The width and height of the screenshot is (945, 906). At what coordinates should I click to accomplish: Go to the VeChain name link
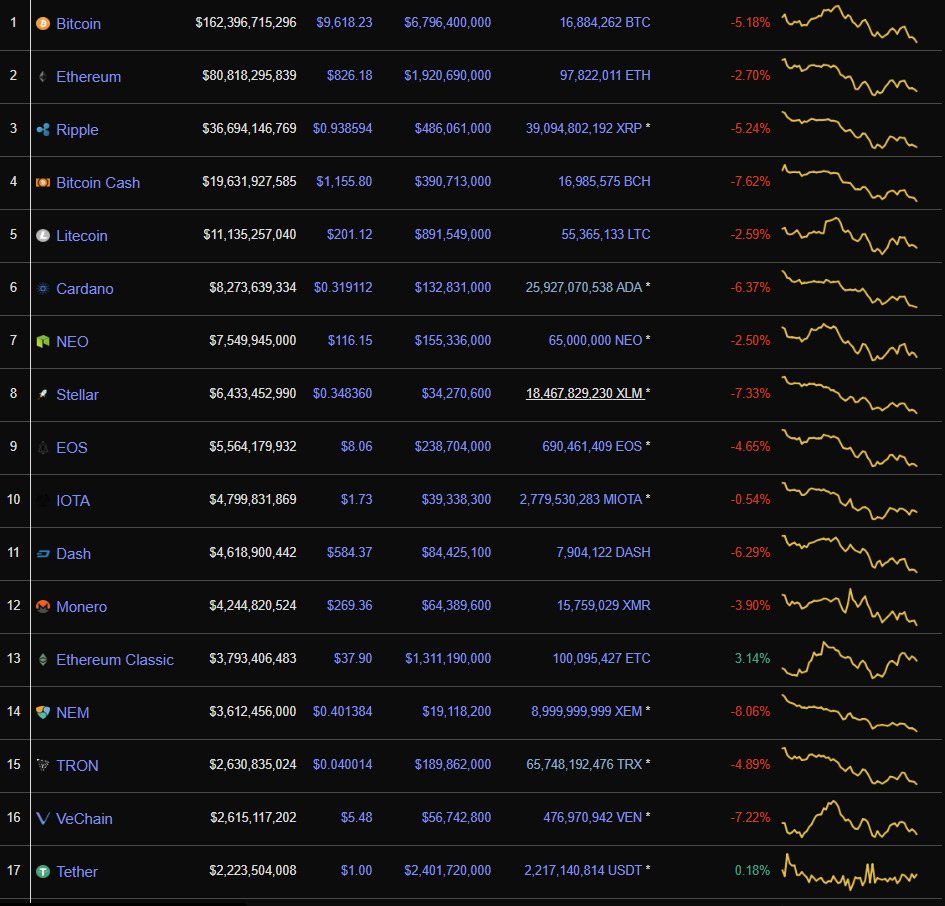(x=84, y=819)
